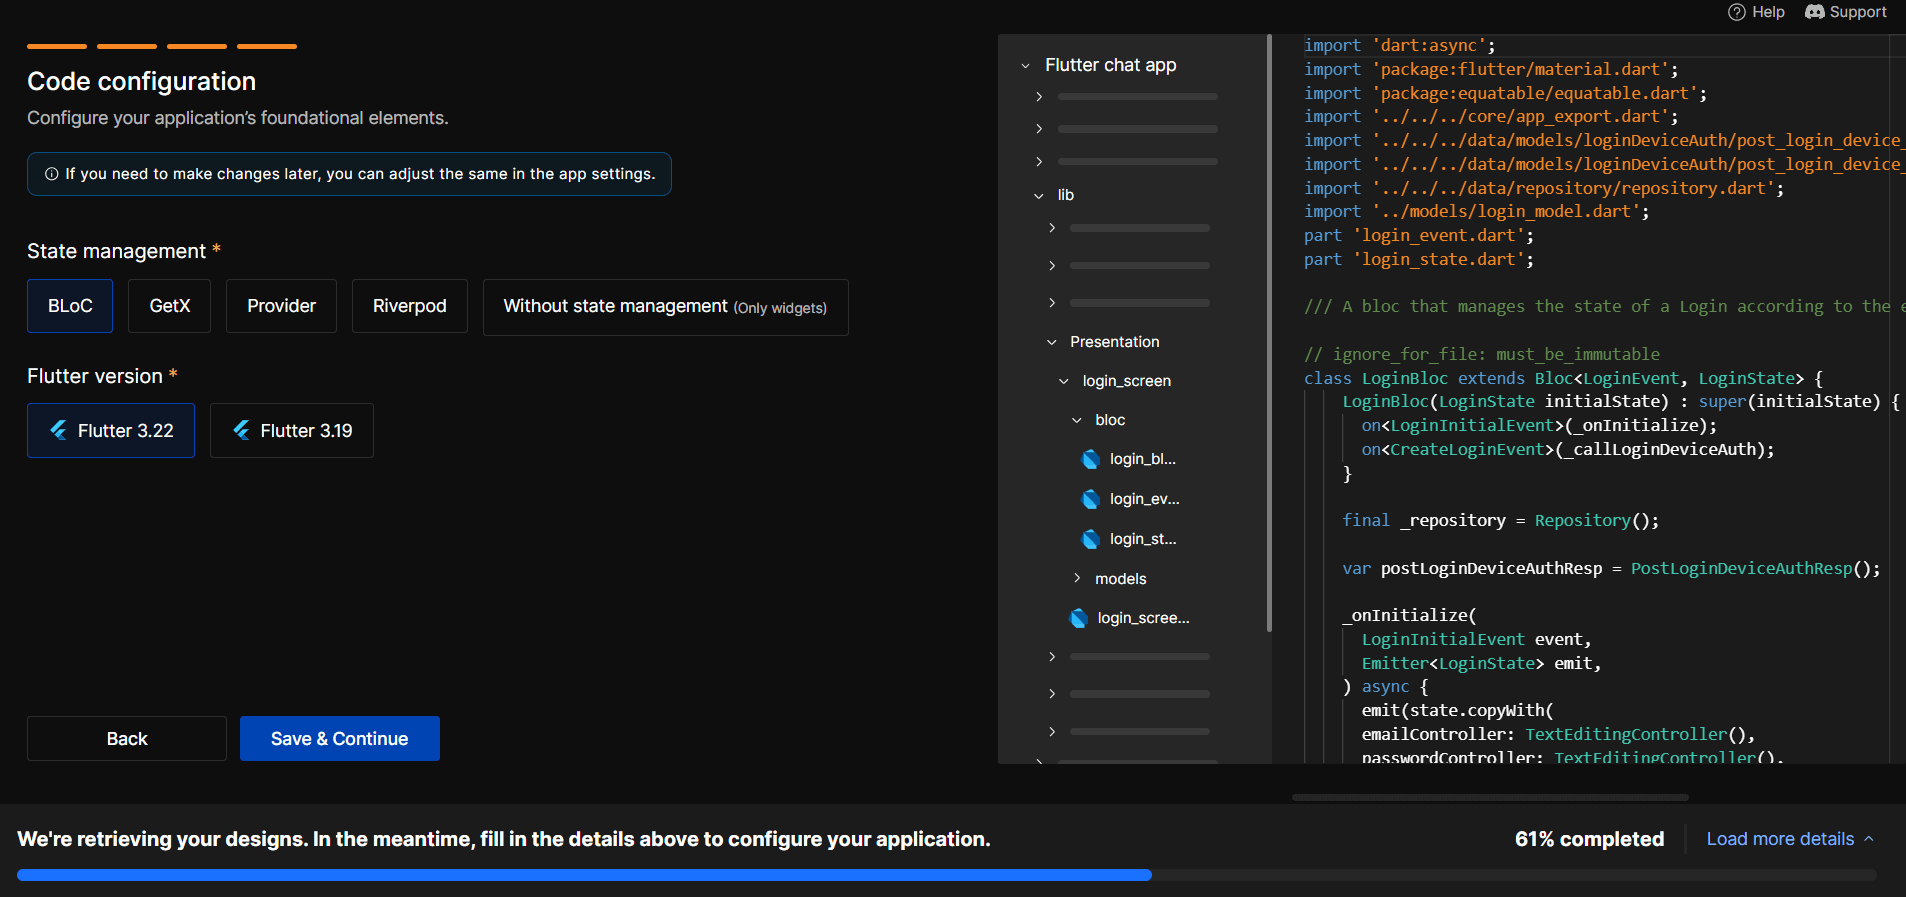This screenshot has width=1906, height=897.
Task: Click the login_ev... Dart file icon
Action: (1091, 499)
